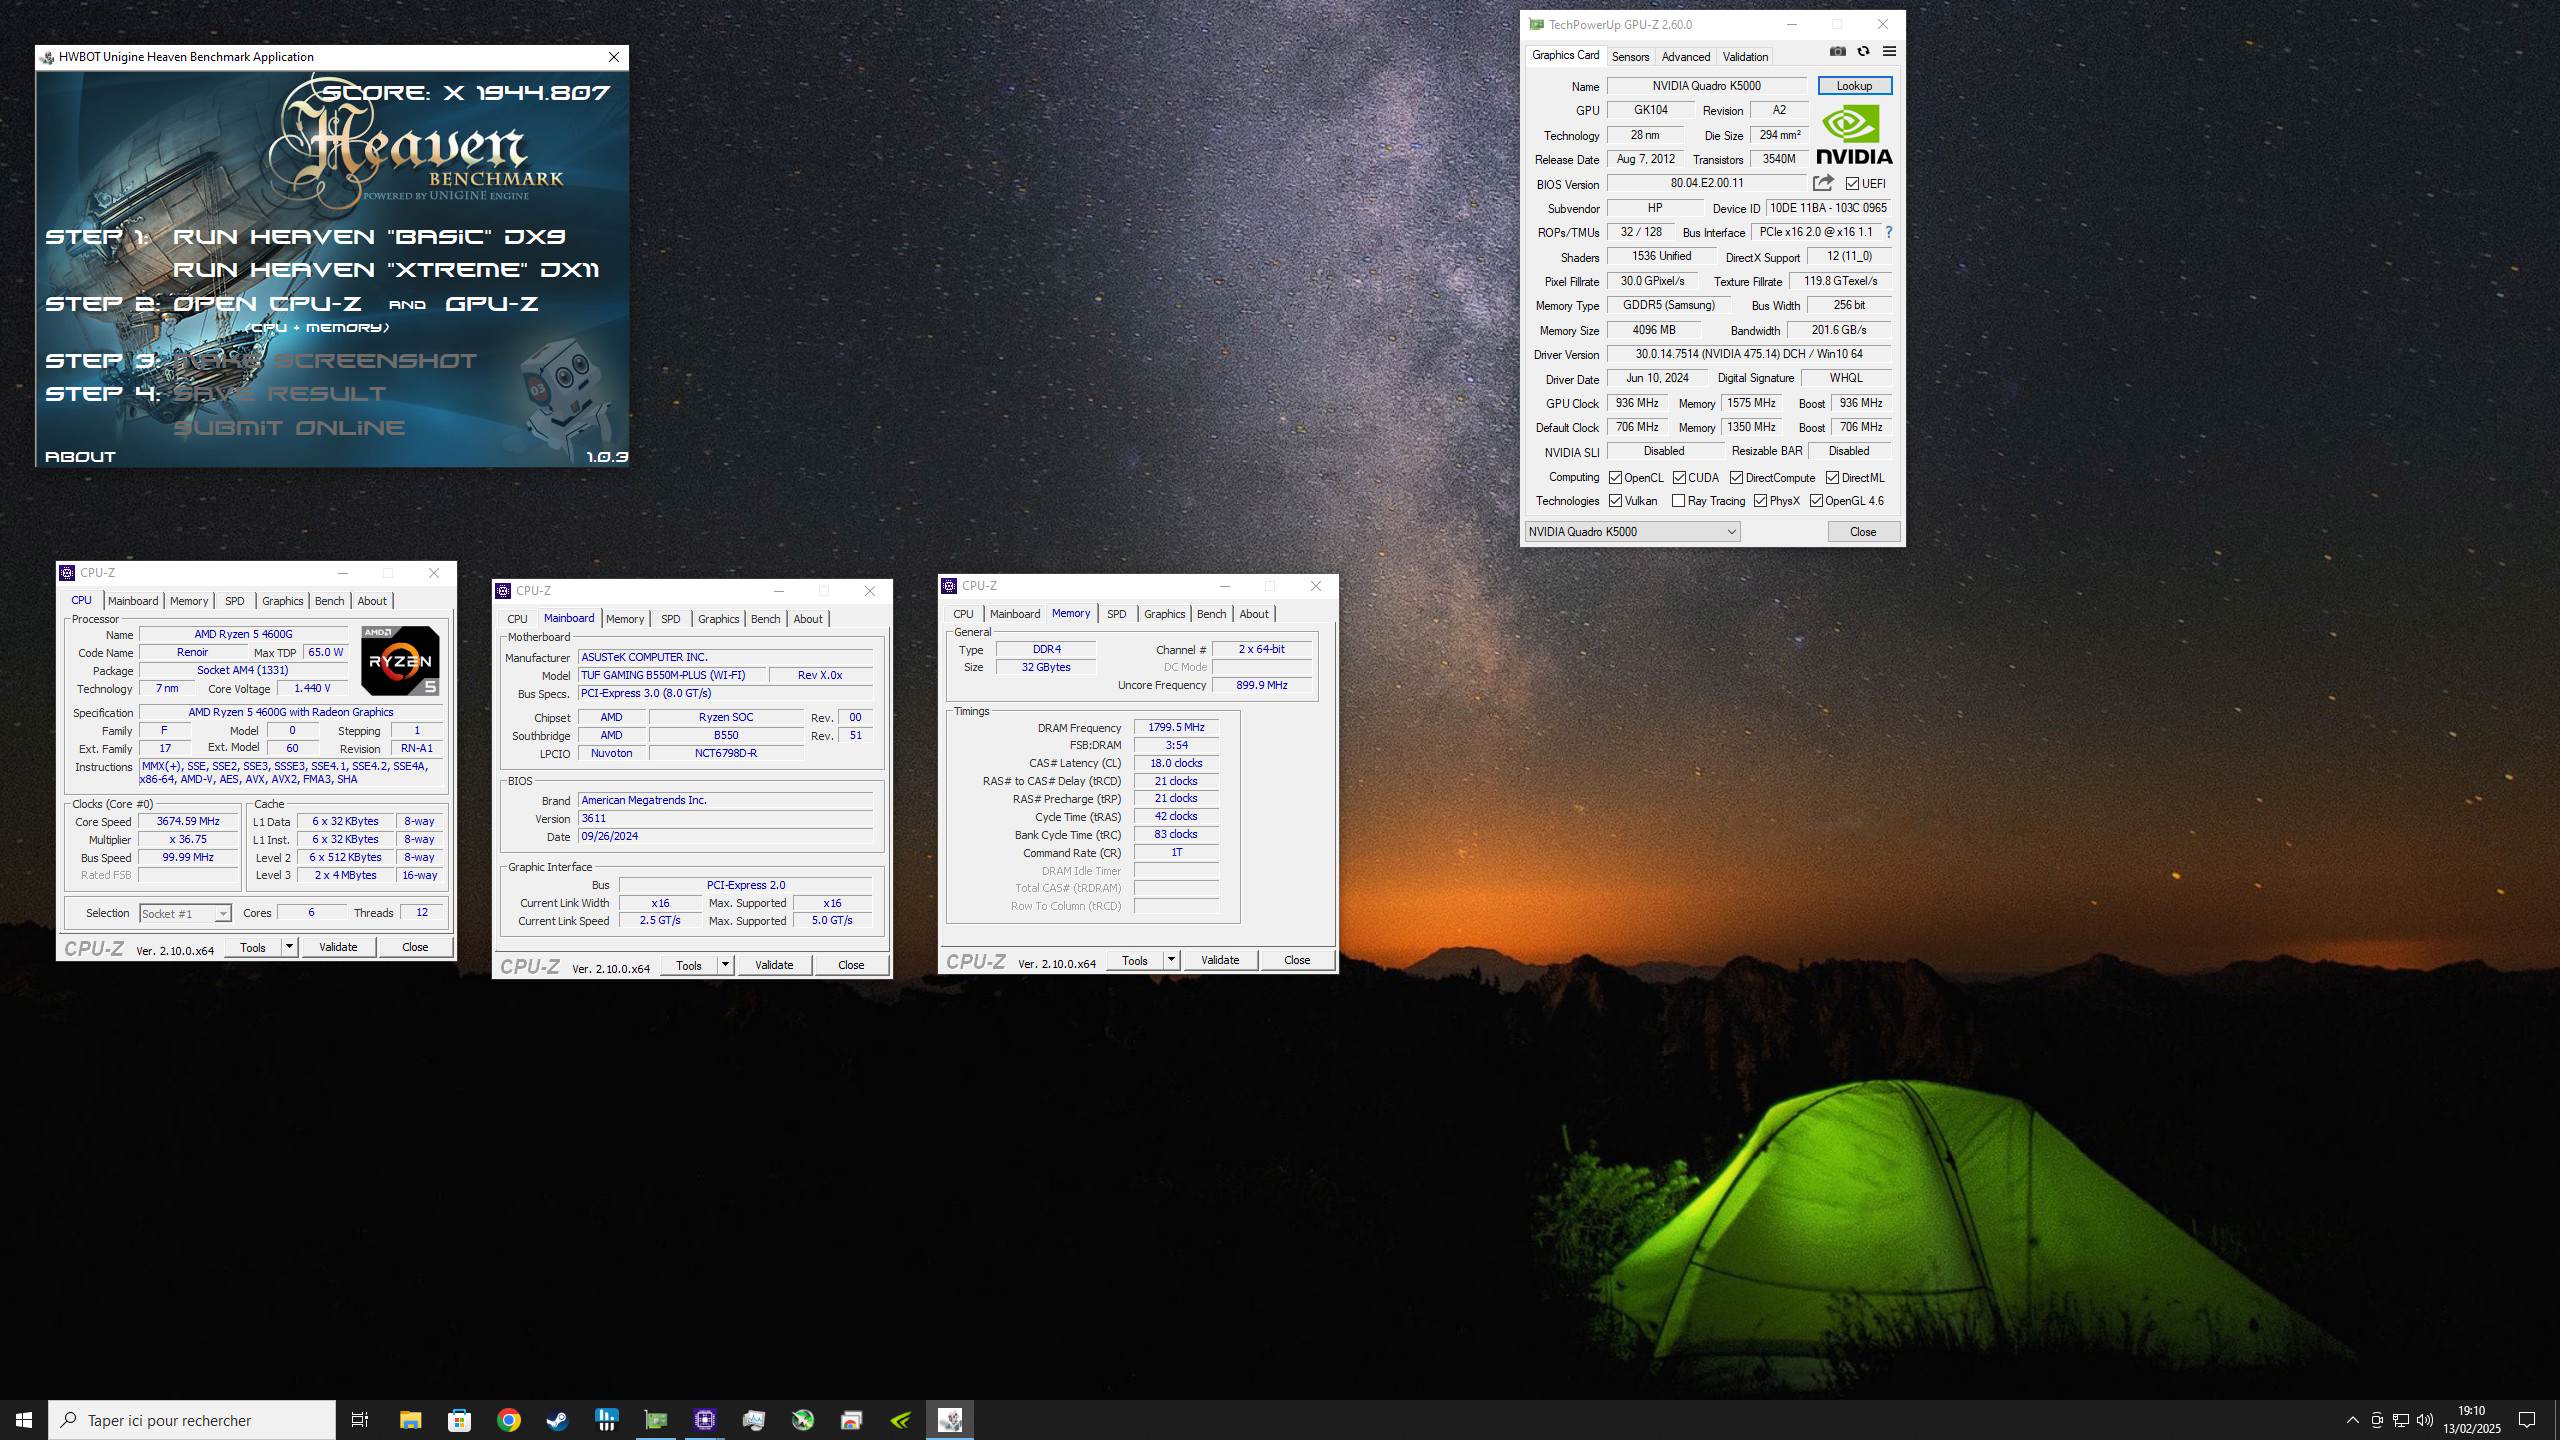This screenshot has width=2560, height=1440.
Task: Toggle the UEFI checkbox in GPU-Z
Action: [1853, 183]
